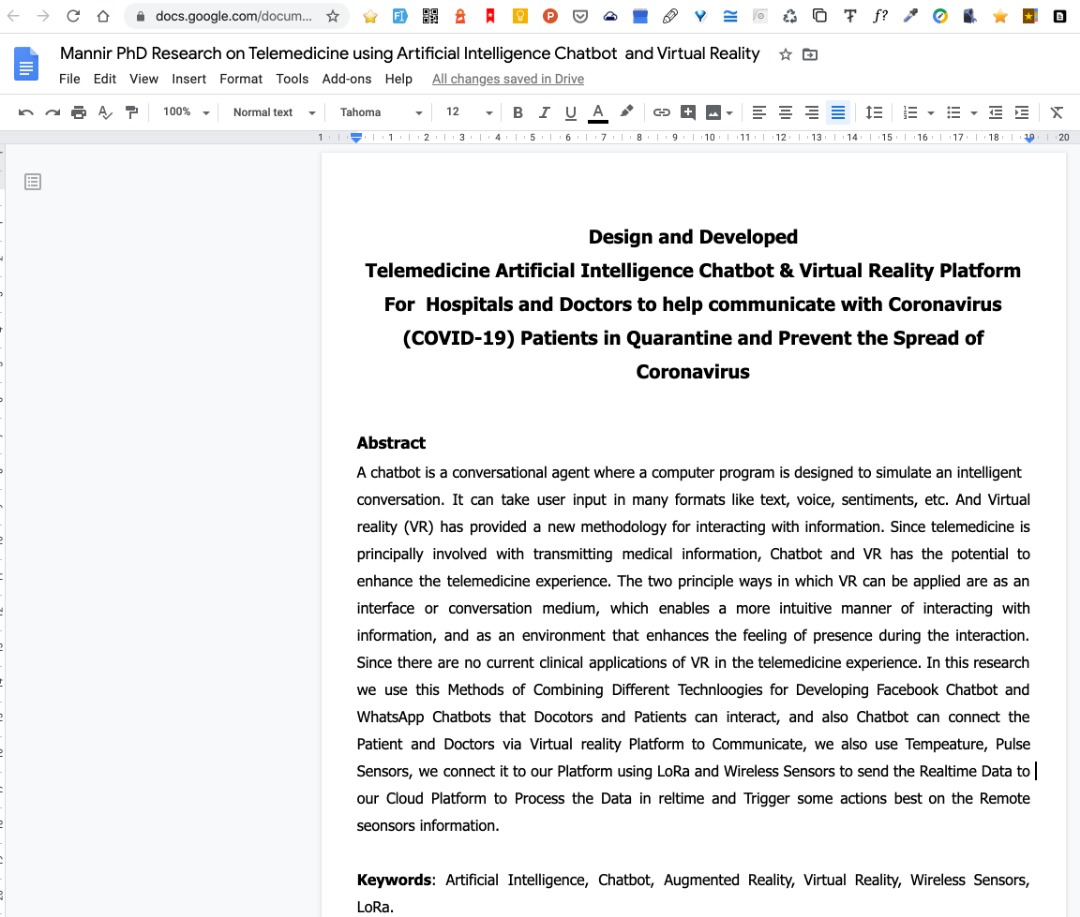The height and width of the screenshot is (917, 1080).
Task: Click the red P extension icon
Action: pos(550,16)
